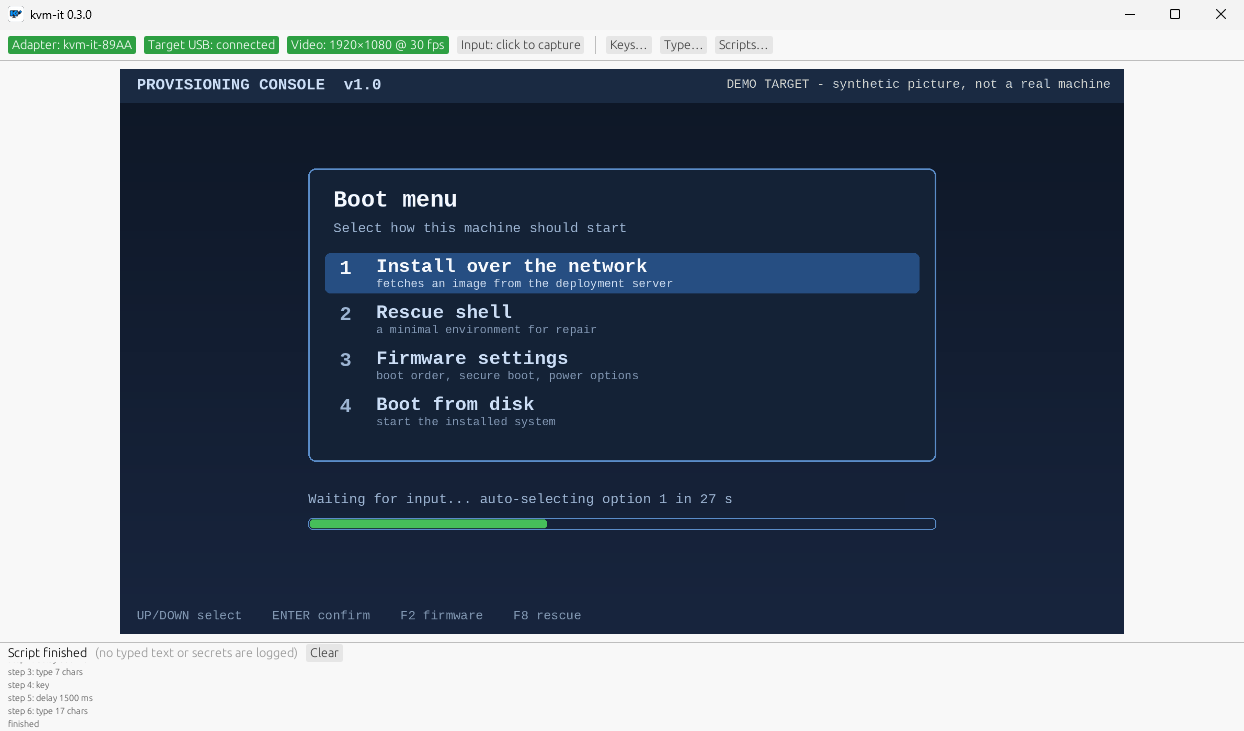Image resolution: width=1244 pixels, height=731 pixels.
Task: Minimize the kvm-it window
Action: (1129, 14)
